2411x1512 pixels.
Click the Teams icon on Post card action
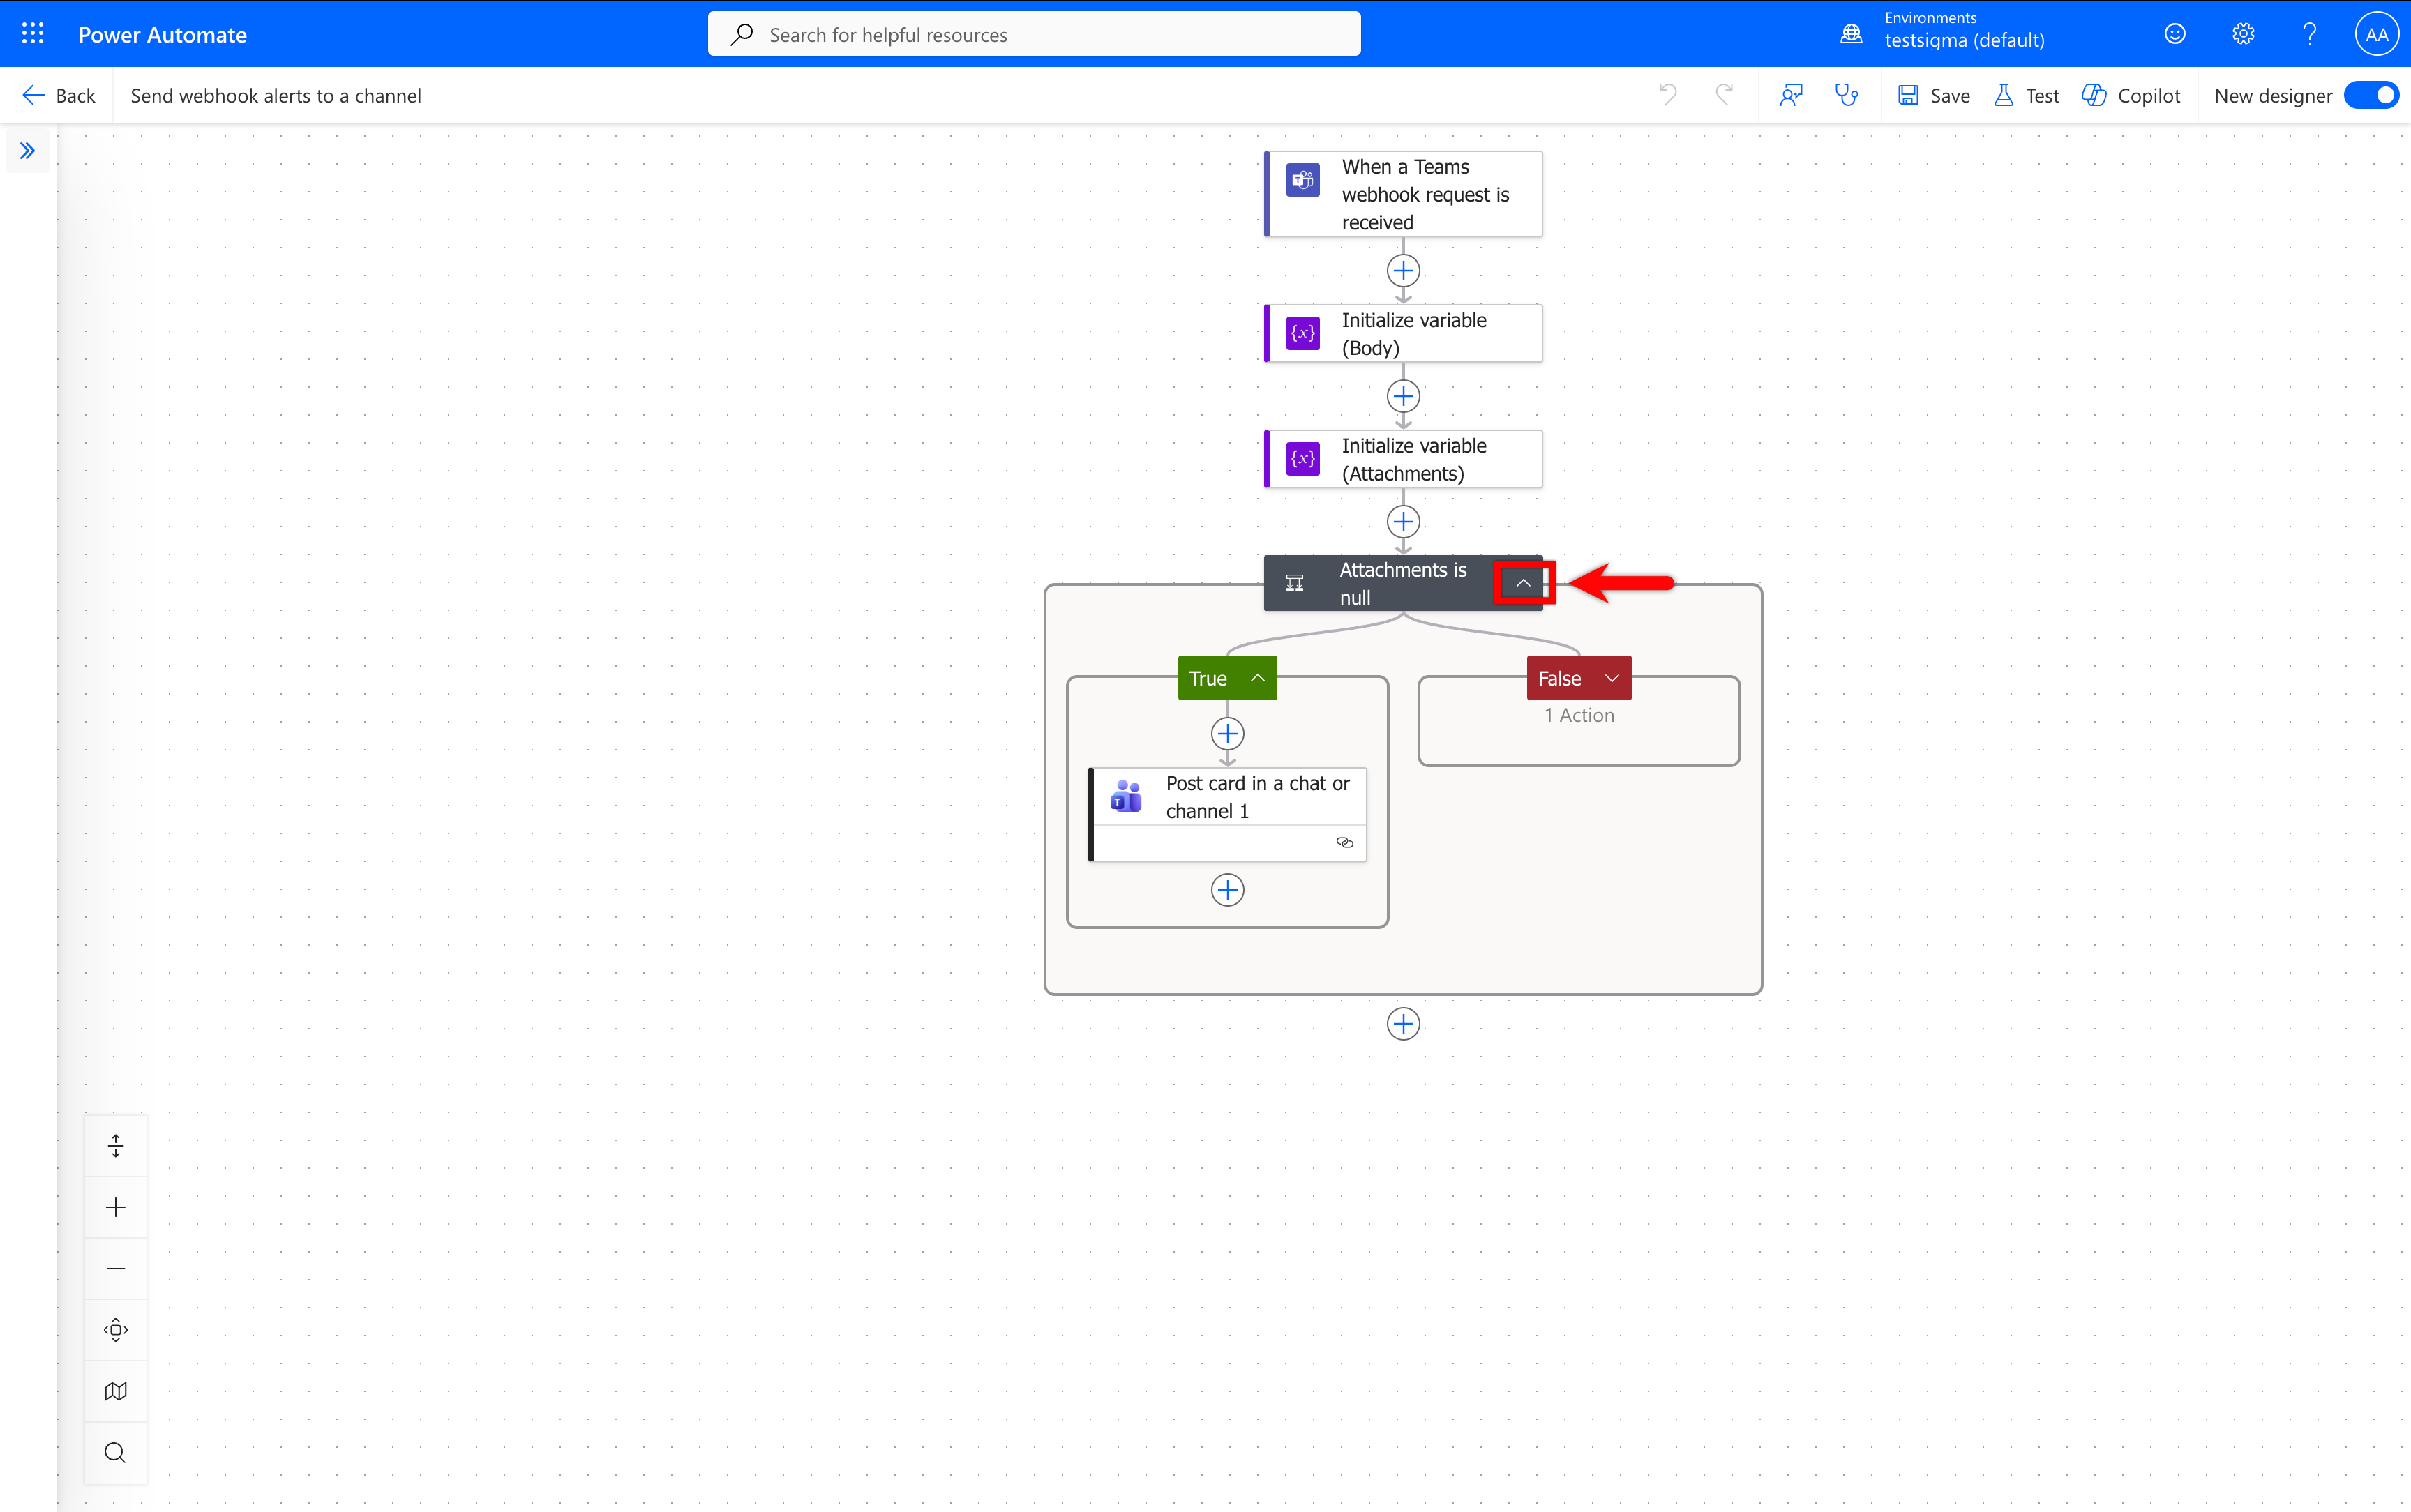tap(1126, 796)
